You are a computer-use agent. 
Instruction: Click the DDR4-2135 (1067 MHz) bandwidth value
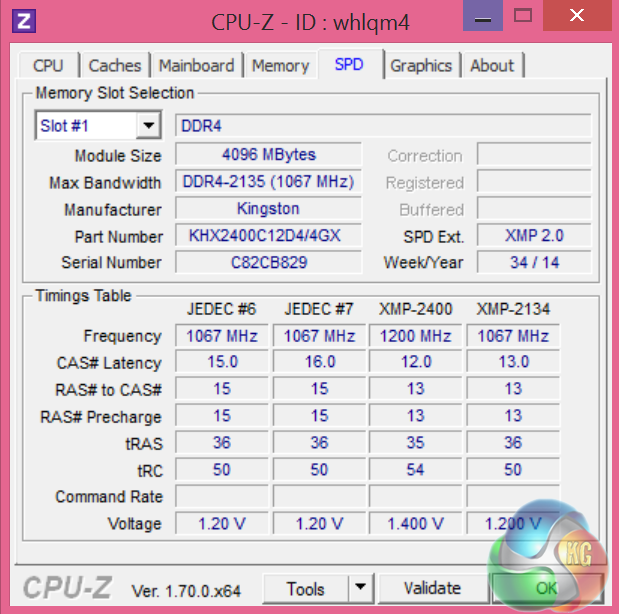click(x=268, y=181)
